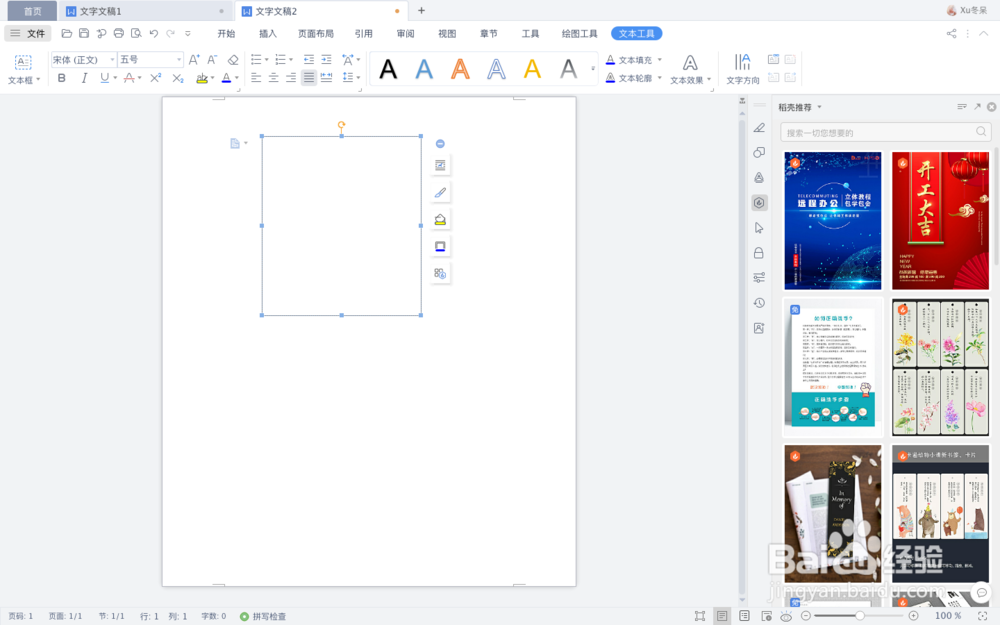Select the red 开工大吉 template thumbnail

(x=940, y=221)
